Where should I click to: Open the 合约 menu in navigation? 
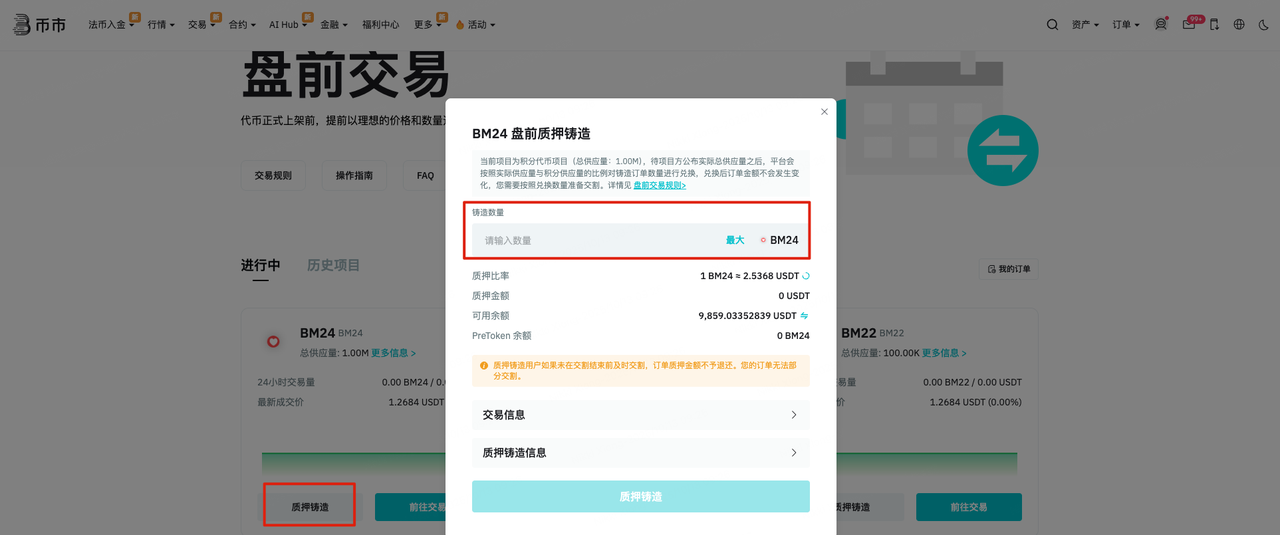(242, 24)
